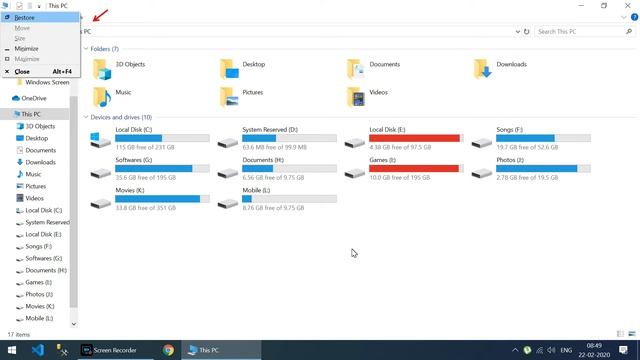Image resolution: width=640 pixels, height=360 pixels.
Task: Click the refresh icon beside the address bar
Action: (x=527, y=31)
